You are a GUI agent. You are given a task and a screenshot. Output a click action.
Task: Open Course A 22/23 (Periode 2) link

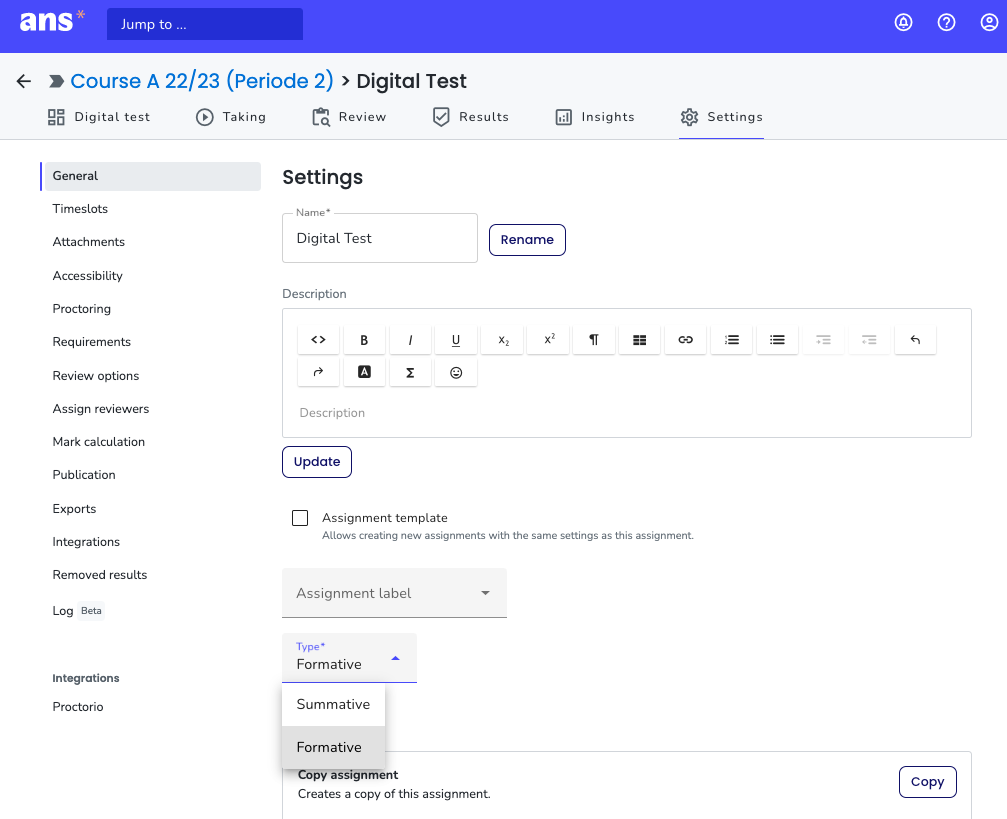pyautogui.click(x=202, y=81)
